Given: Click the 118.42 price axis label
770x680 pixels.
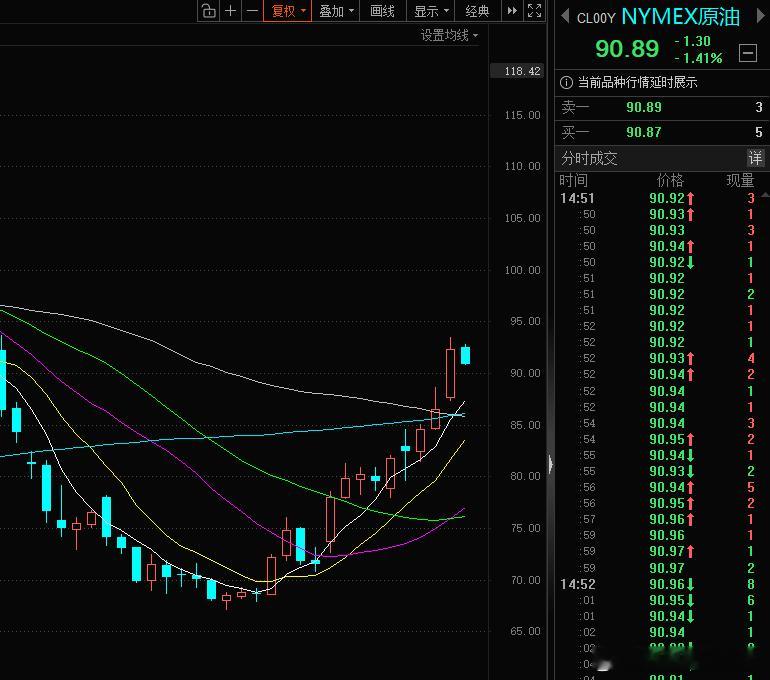Looking at the screenshot, I should pyautogui.click(x=522, y=71).
